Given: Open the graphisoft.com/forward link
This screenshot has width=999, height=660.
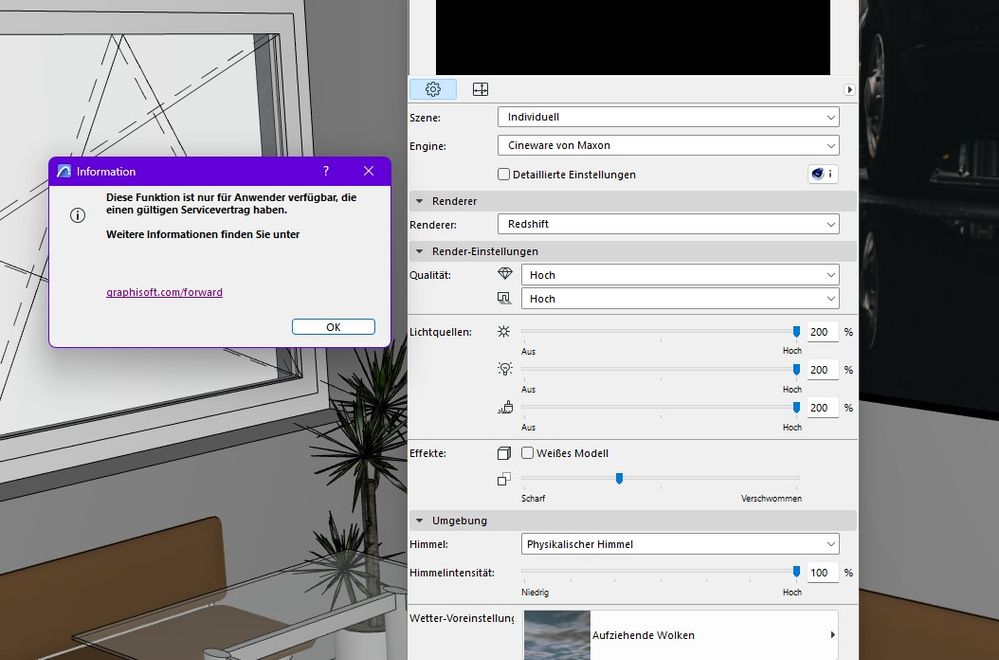Looking at the screenshot, I should click(x=164, y=292).
